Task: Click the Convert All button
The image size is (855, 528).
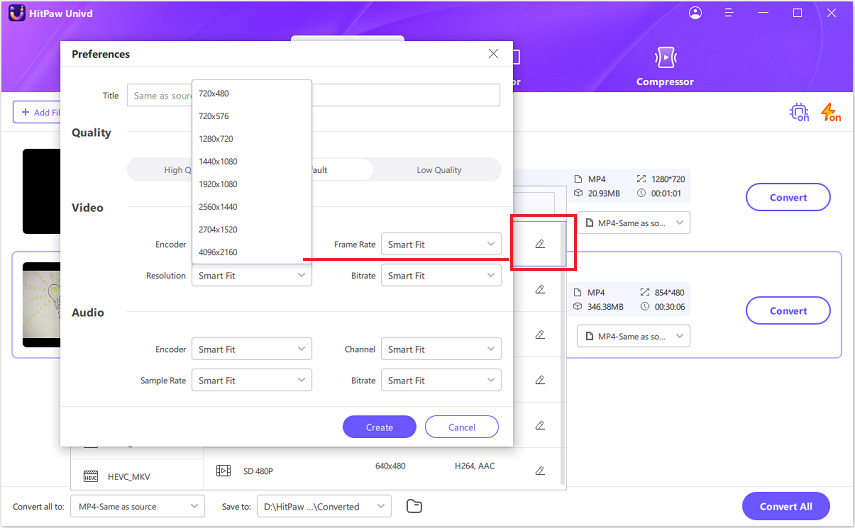Action: click(x=786, y=506)
